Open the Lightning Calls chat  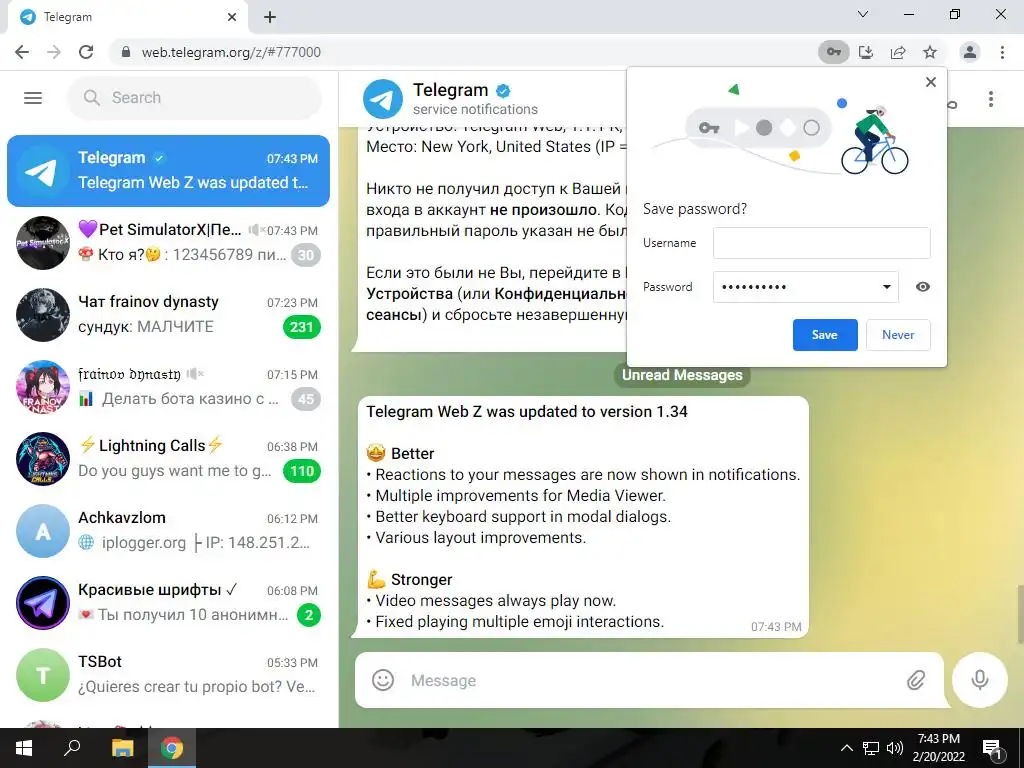point(168,458)
